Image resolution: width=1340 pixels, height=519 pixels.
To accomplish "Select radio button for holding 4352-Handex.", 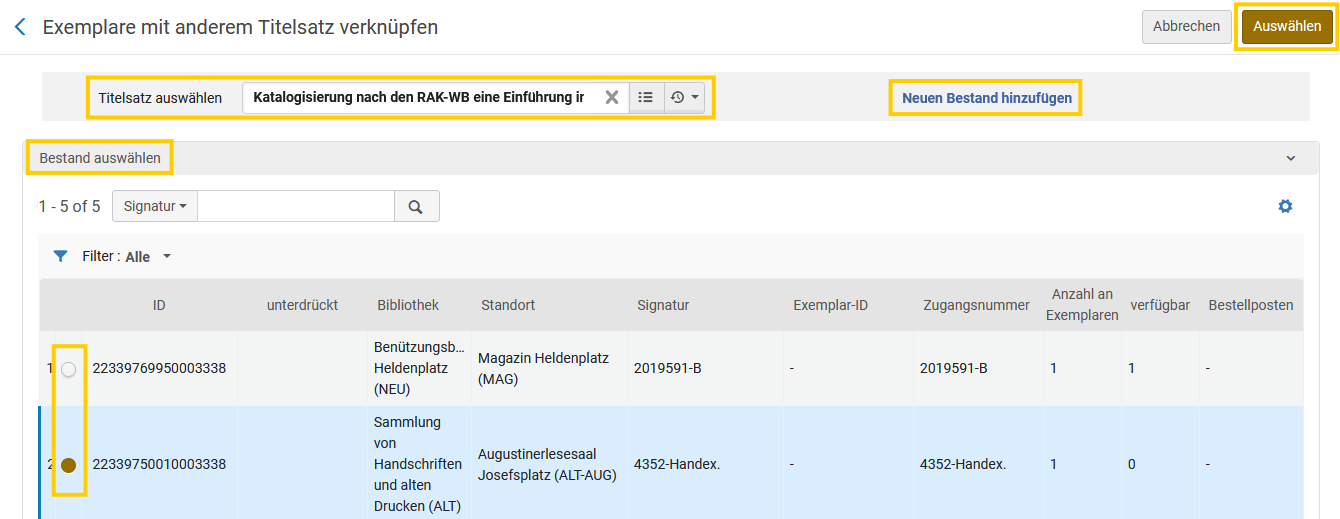I will click(68, 465).
